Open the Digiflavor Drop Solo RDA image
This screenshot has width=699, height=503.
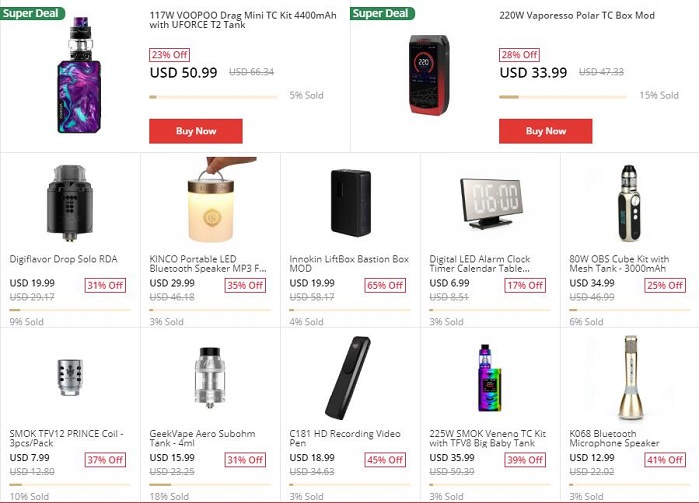coord(70,201)
